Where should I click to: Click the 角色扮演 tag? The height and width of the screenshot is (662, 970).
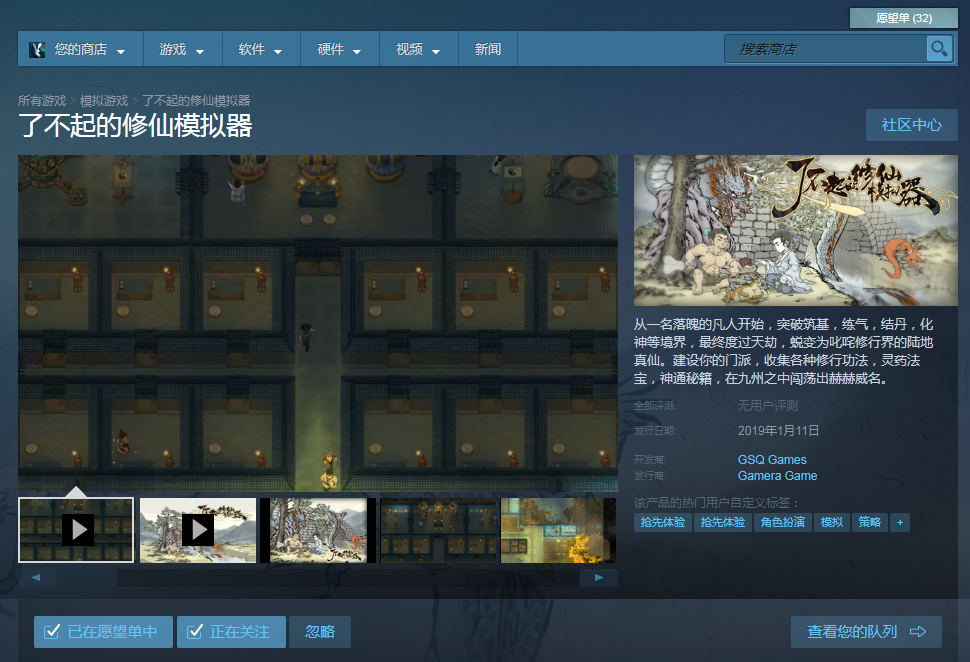pos(783,522)
